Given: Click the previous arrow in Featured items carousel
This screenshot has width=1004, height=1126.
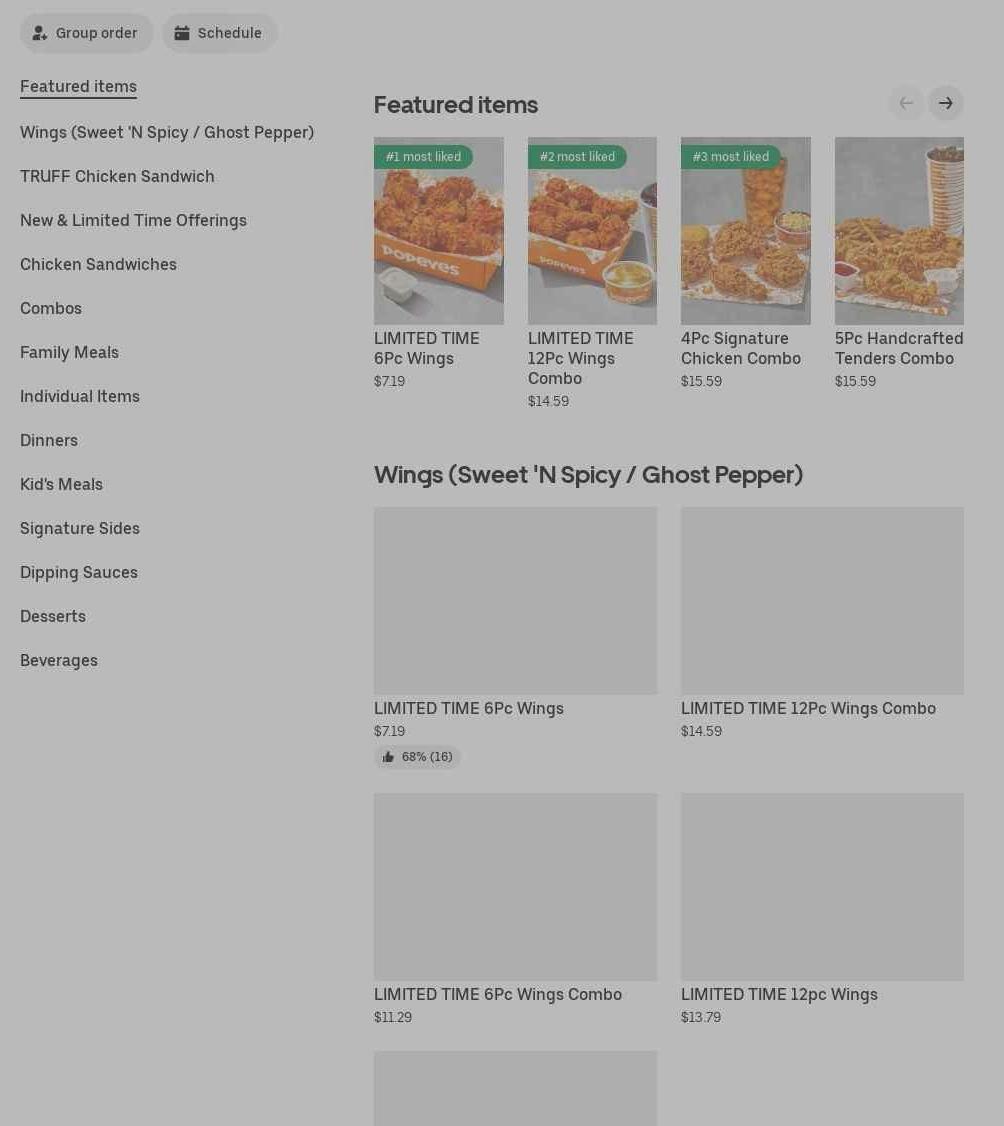Looking at the screenshot, I should (x=906, y=103).
